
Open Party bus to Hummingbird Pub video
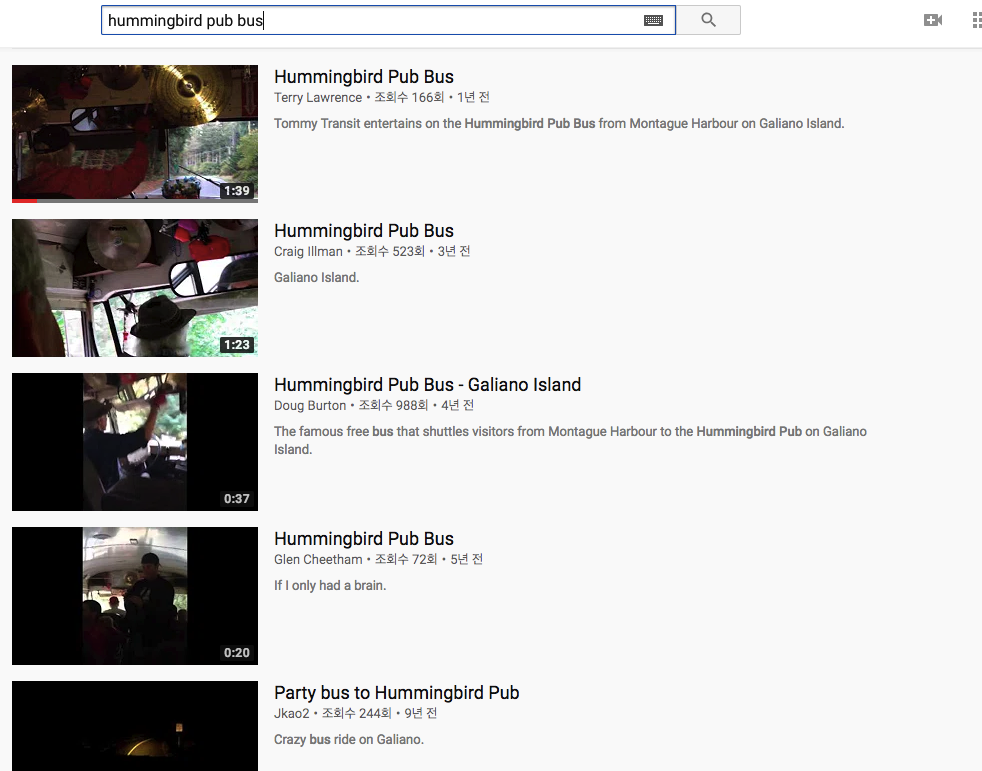coord(396,692)
